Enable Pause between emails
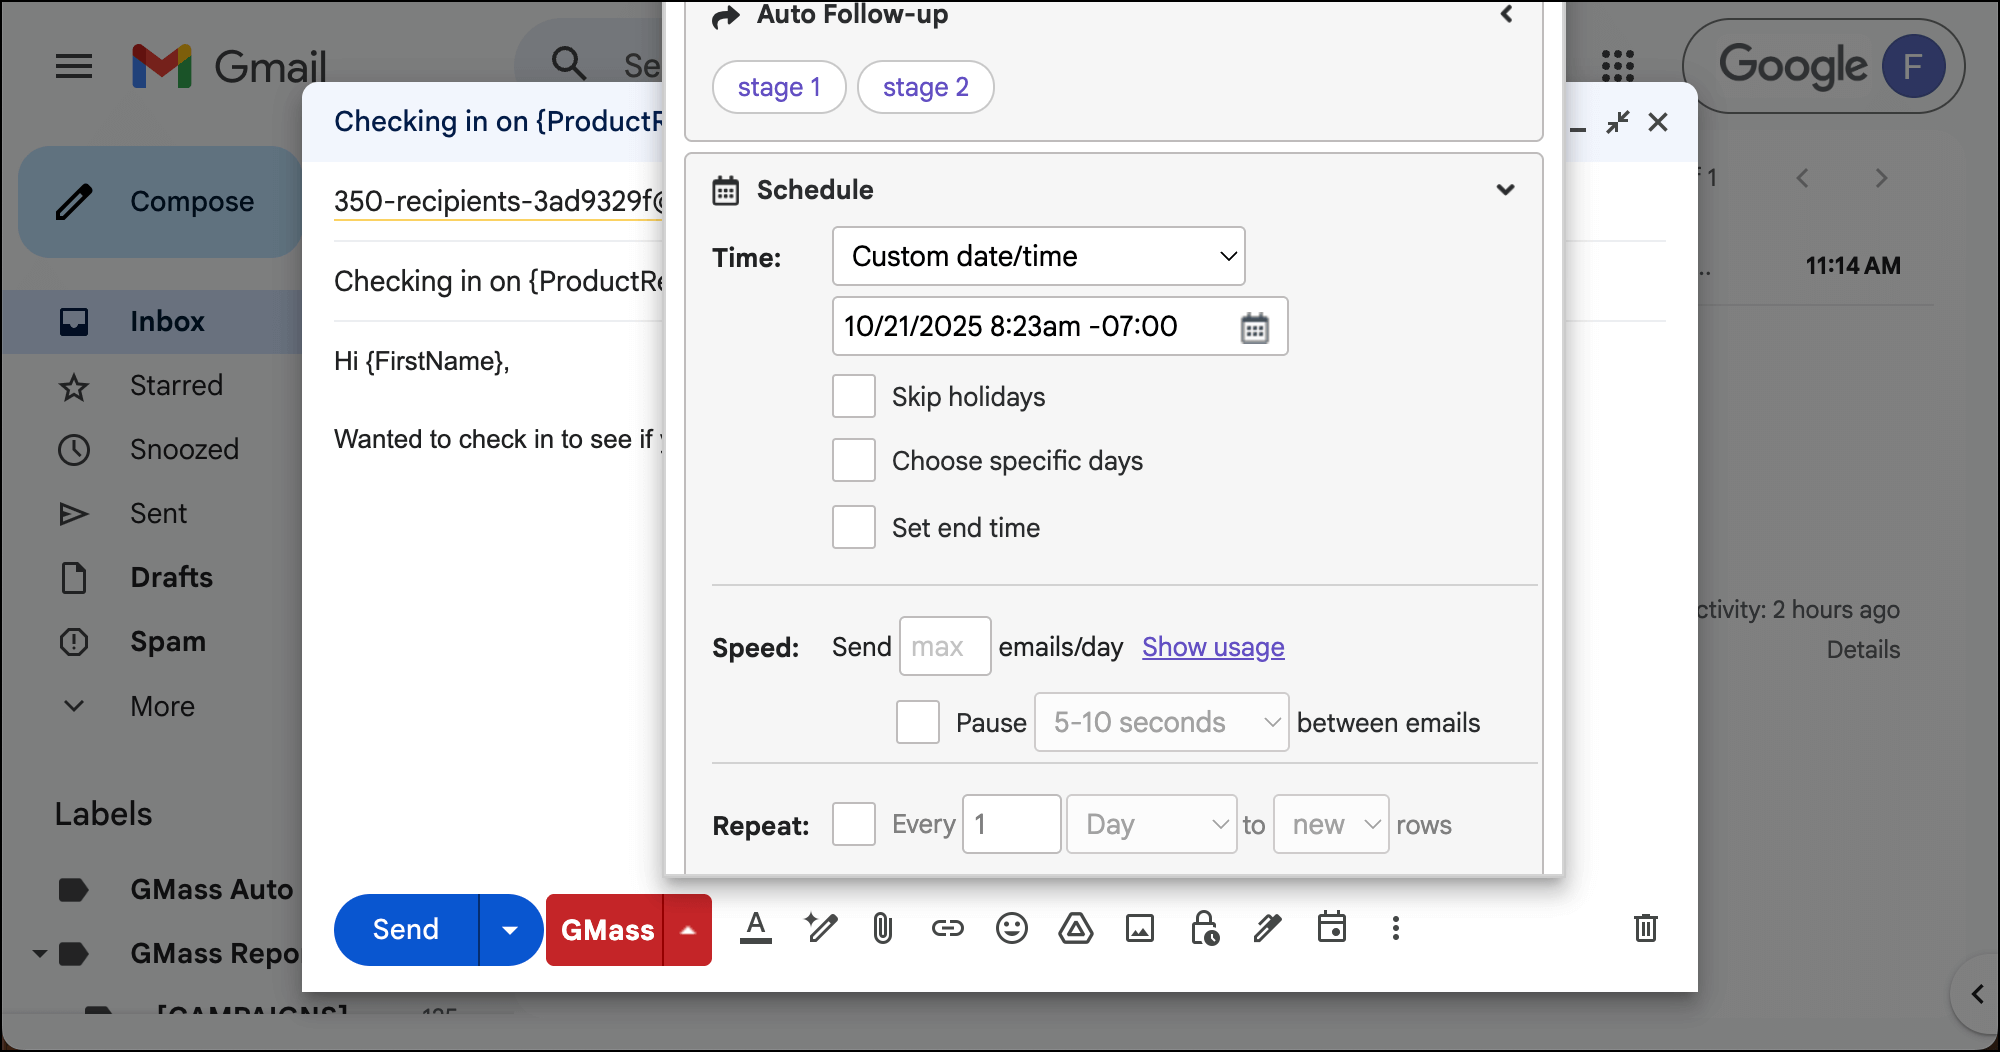 click(x=917, y=722)
